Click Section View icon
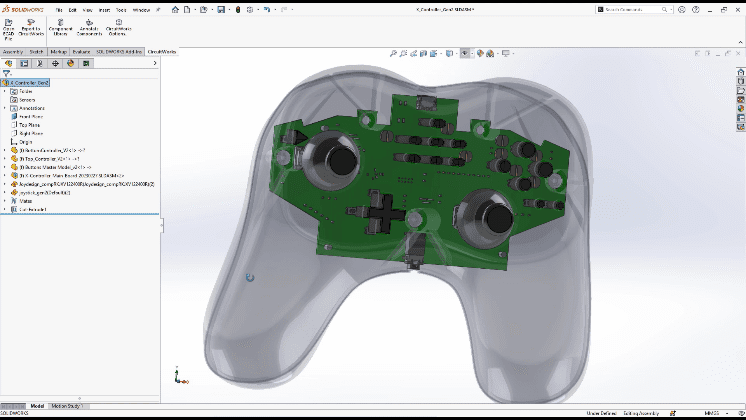 pyautogui.click(x=423, y=54)
